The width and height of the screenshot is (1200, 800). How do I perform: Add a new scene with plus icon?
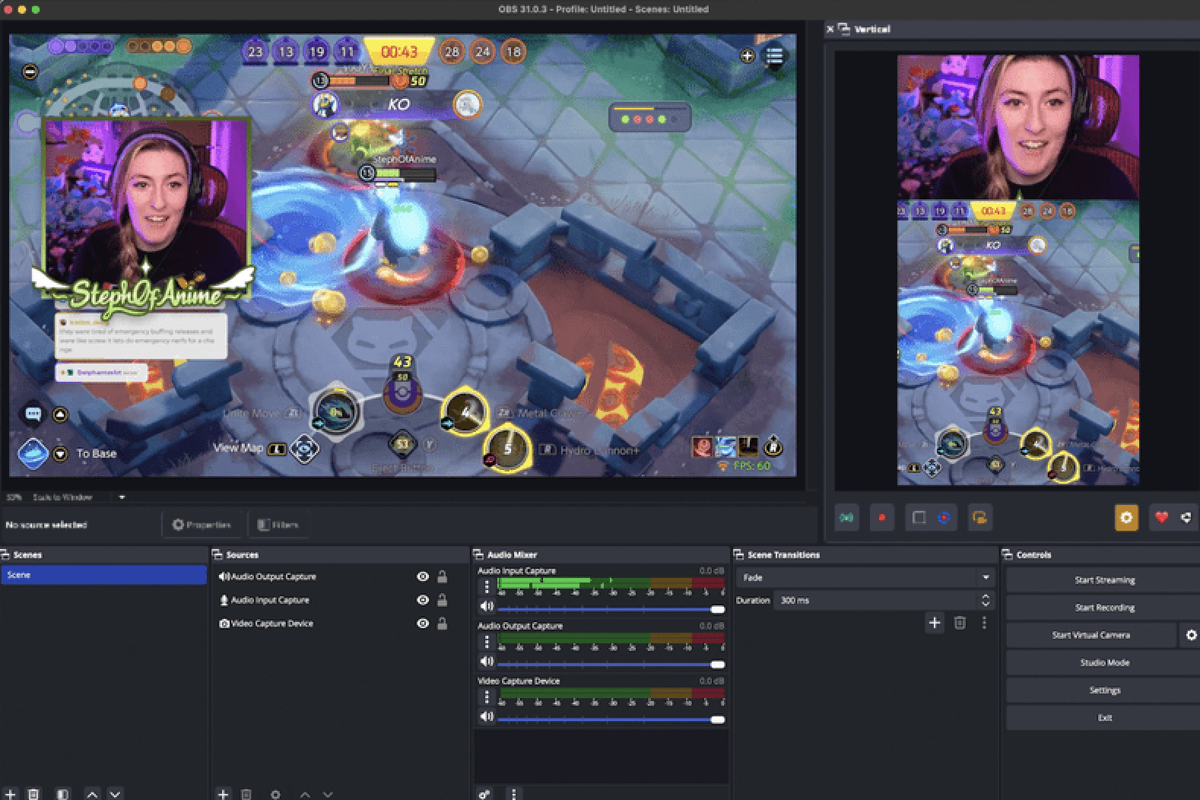click(x=10, y=794)
